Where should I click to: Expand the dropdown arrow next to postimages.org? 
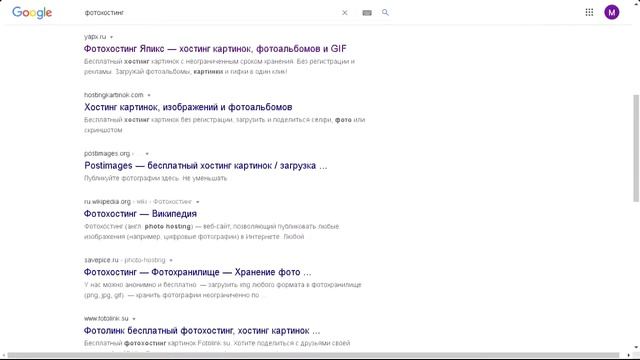click(147, 154)
